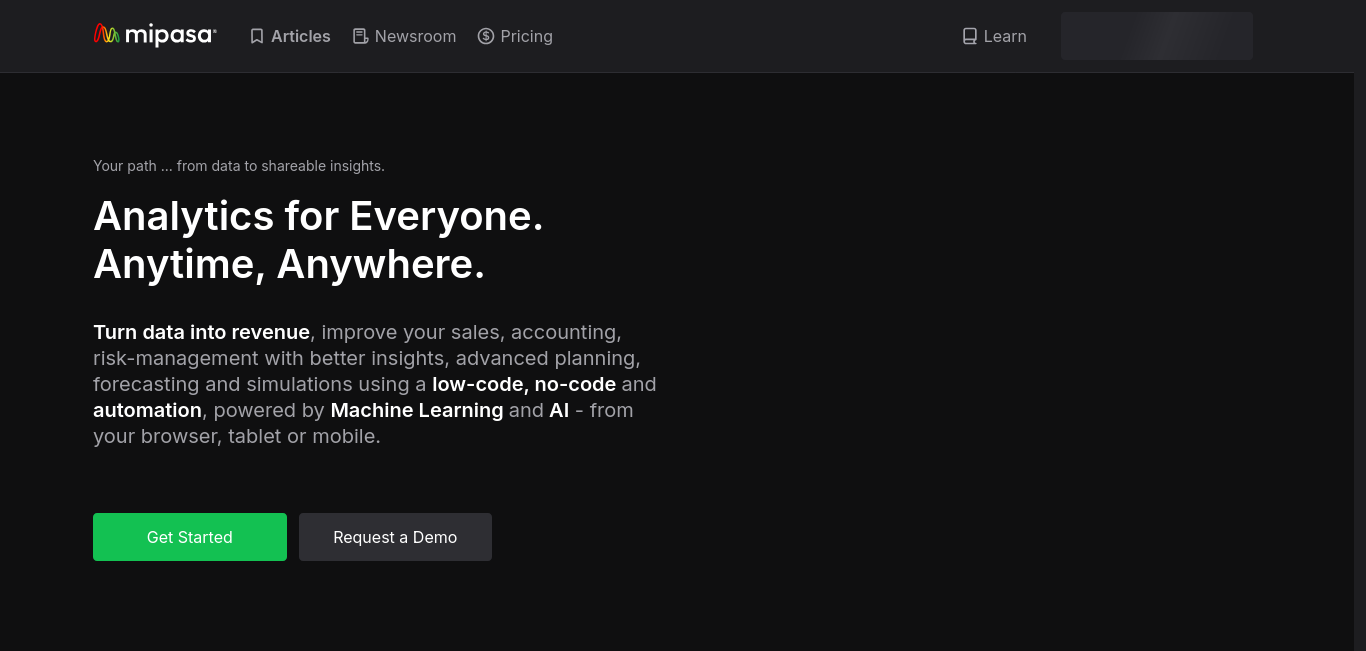1366x651 pixels.
Task: Open the Learn link
Action: 994,36
